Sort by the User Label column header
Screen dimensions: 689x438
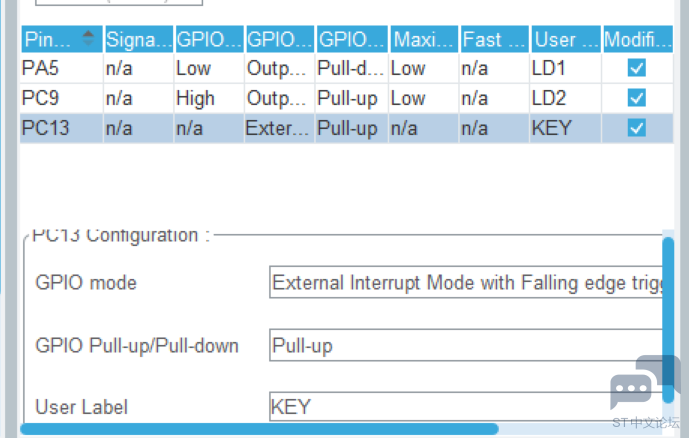(566, 39)
